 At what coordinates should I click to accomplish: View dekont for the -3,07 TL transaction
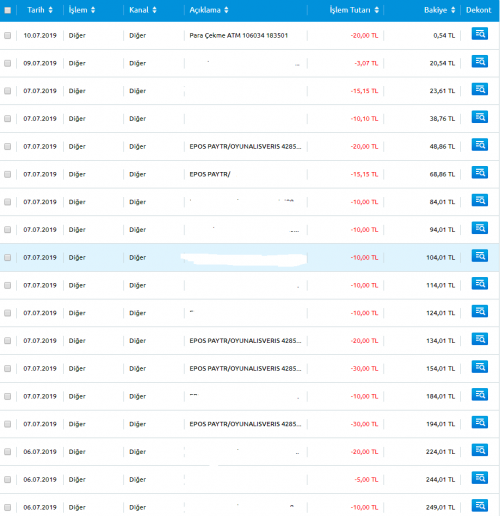[480, 61]
